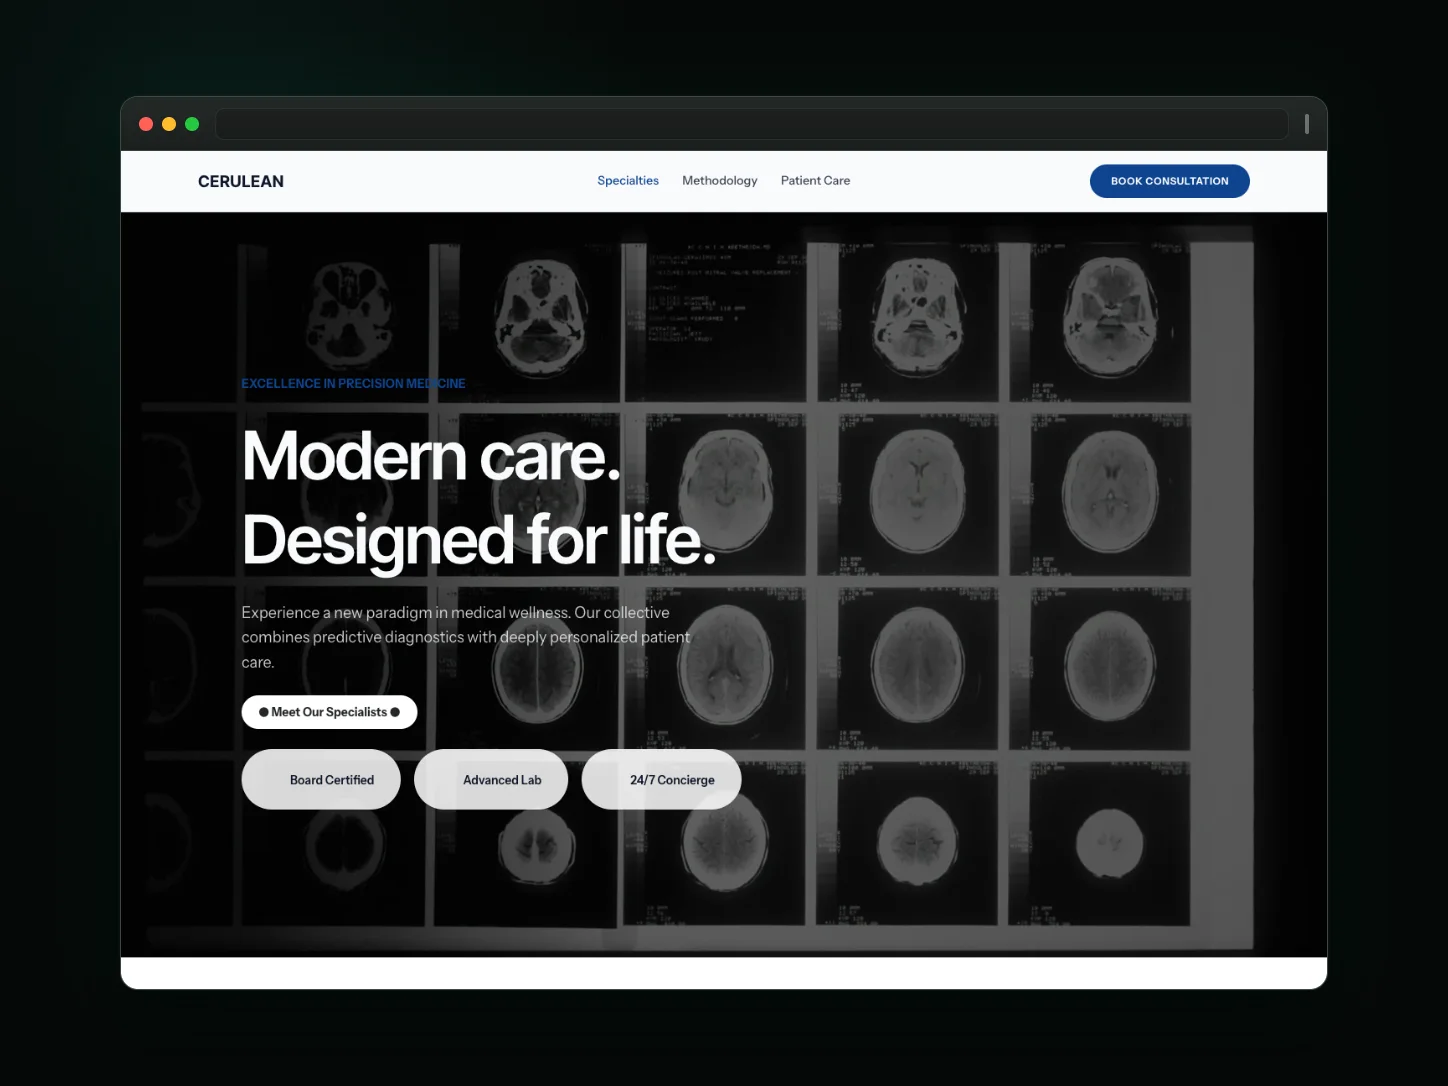
Task: Open the Specialties nav link
Action: click(x=628, y=181)
